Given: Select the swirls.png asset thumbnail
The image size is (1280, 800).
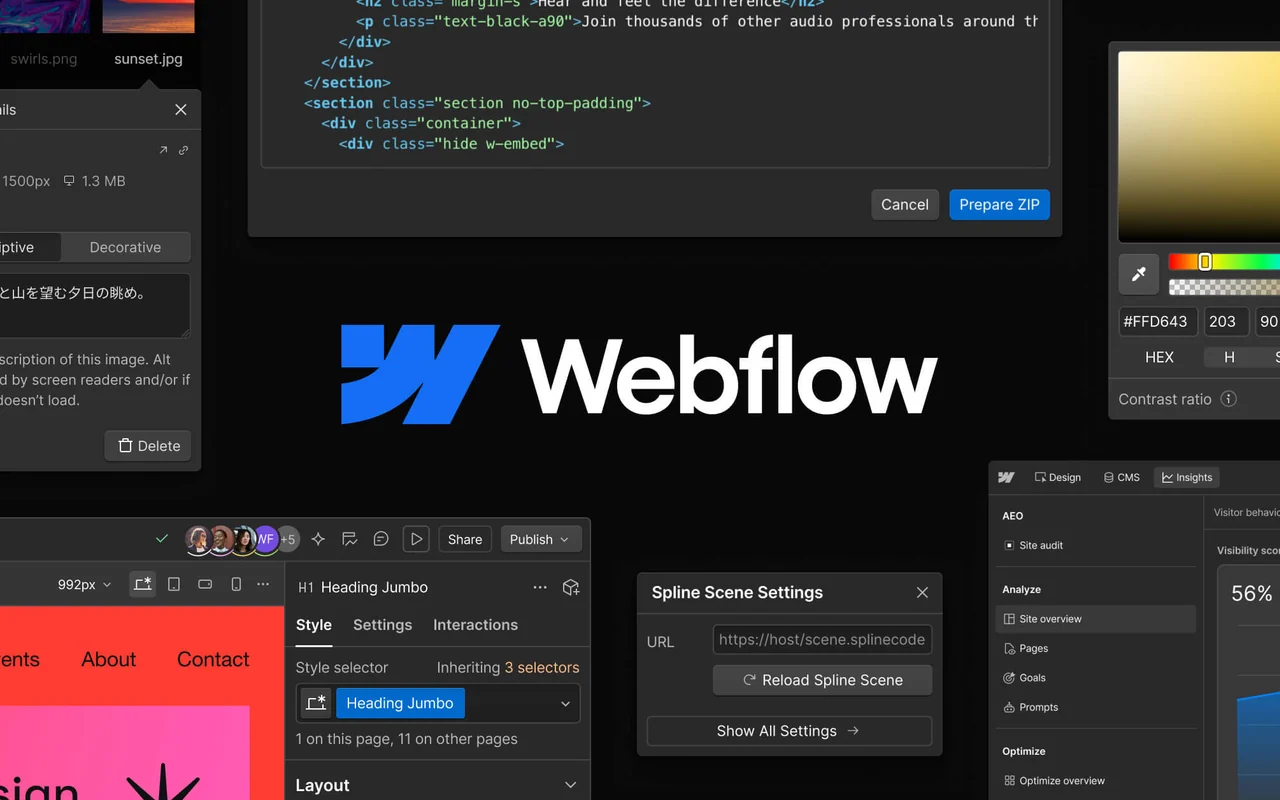Looking at the screenshot, I should pyautogui.click(x=44, y=16).
